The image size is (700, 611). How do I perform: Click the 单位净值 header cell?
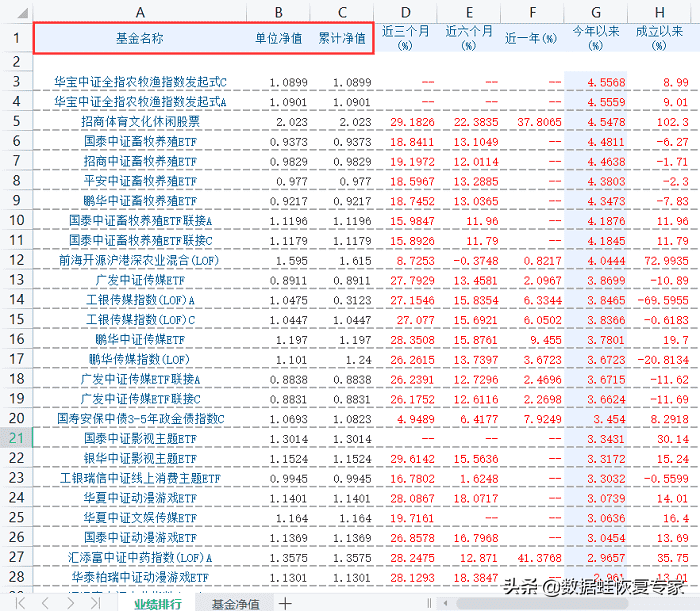tap(278, 38)
